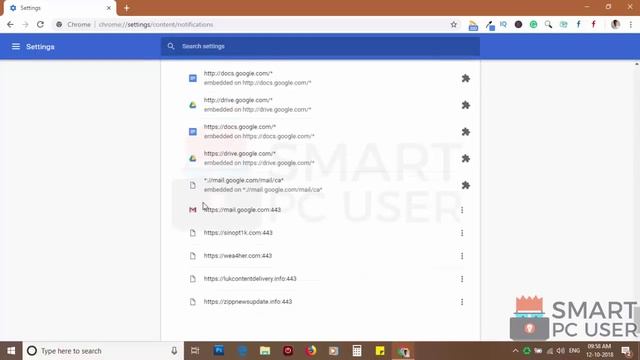Click the browser forward arrow
Screen dimensions: 640x360
pos(25,24)
